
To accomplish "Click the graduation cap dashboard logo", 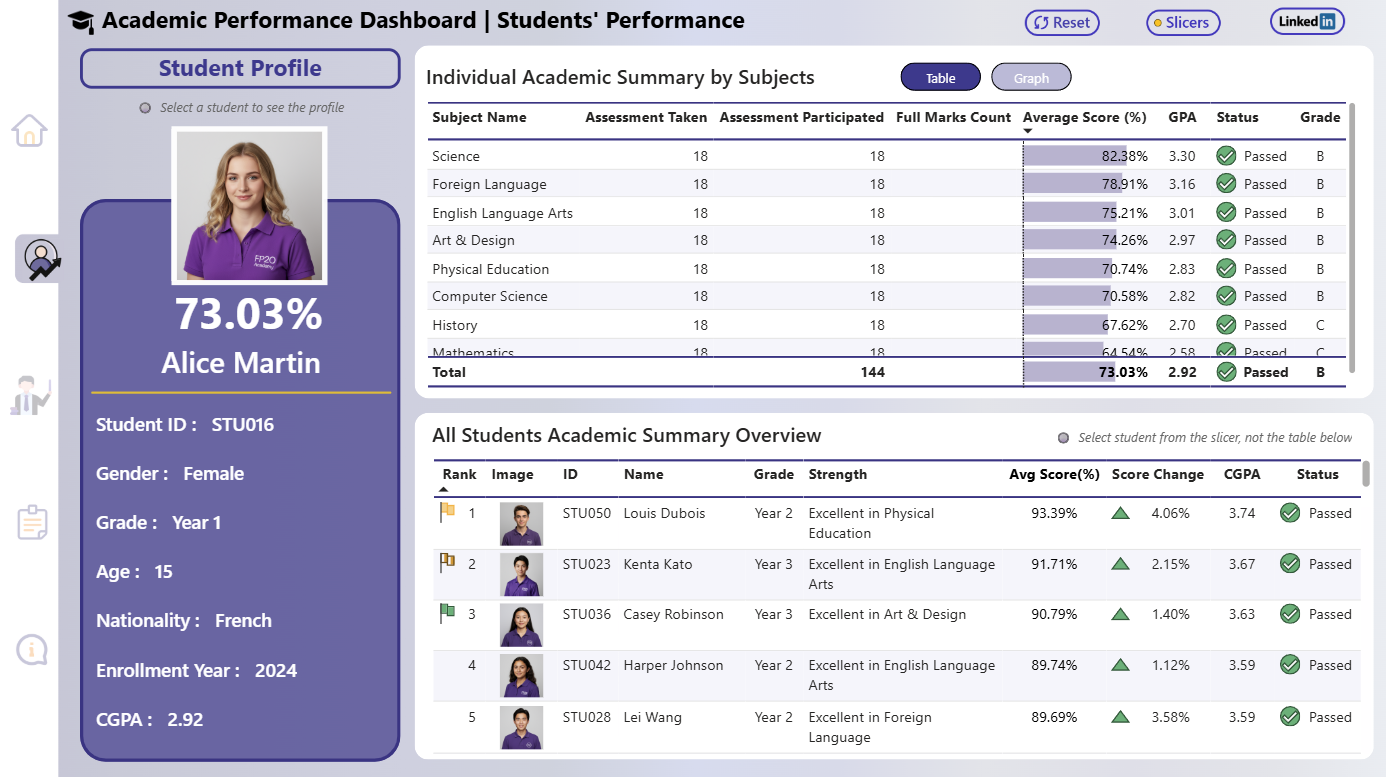I will pyautogui.click(x=81, y=22).
